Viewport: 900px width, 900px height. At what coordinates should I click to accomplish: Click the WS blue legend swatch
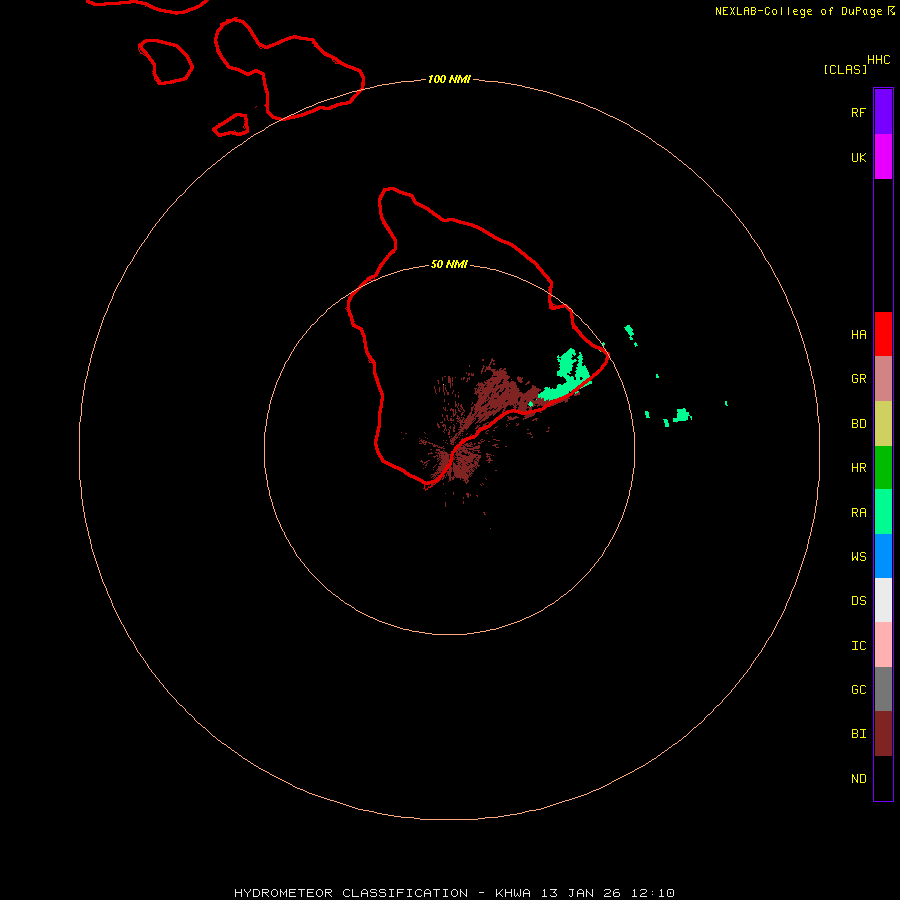[x=883, y=556]
